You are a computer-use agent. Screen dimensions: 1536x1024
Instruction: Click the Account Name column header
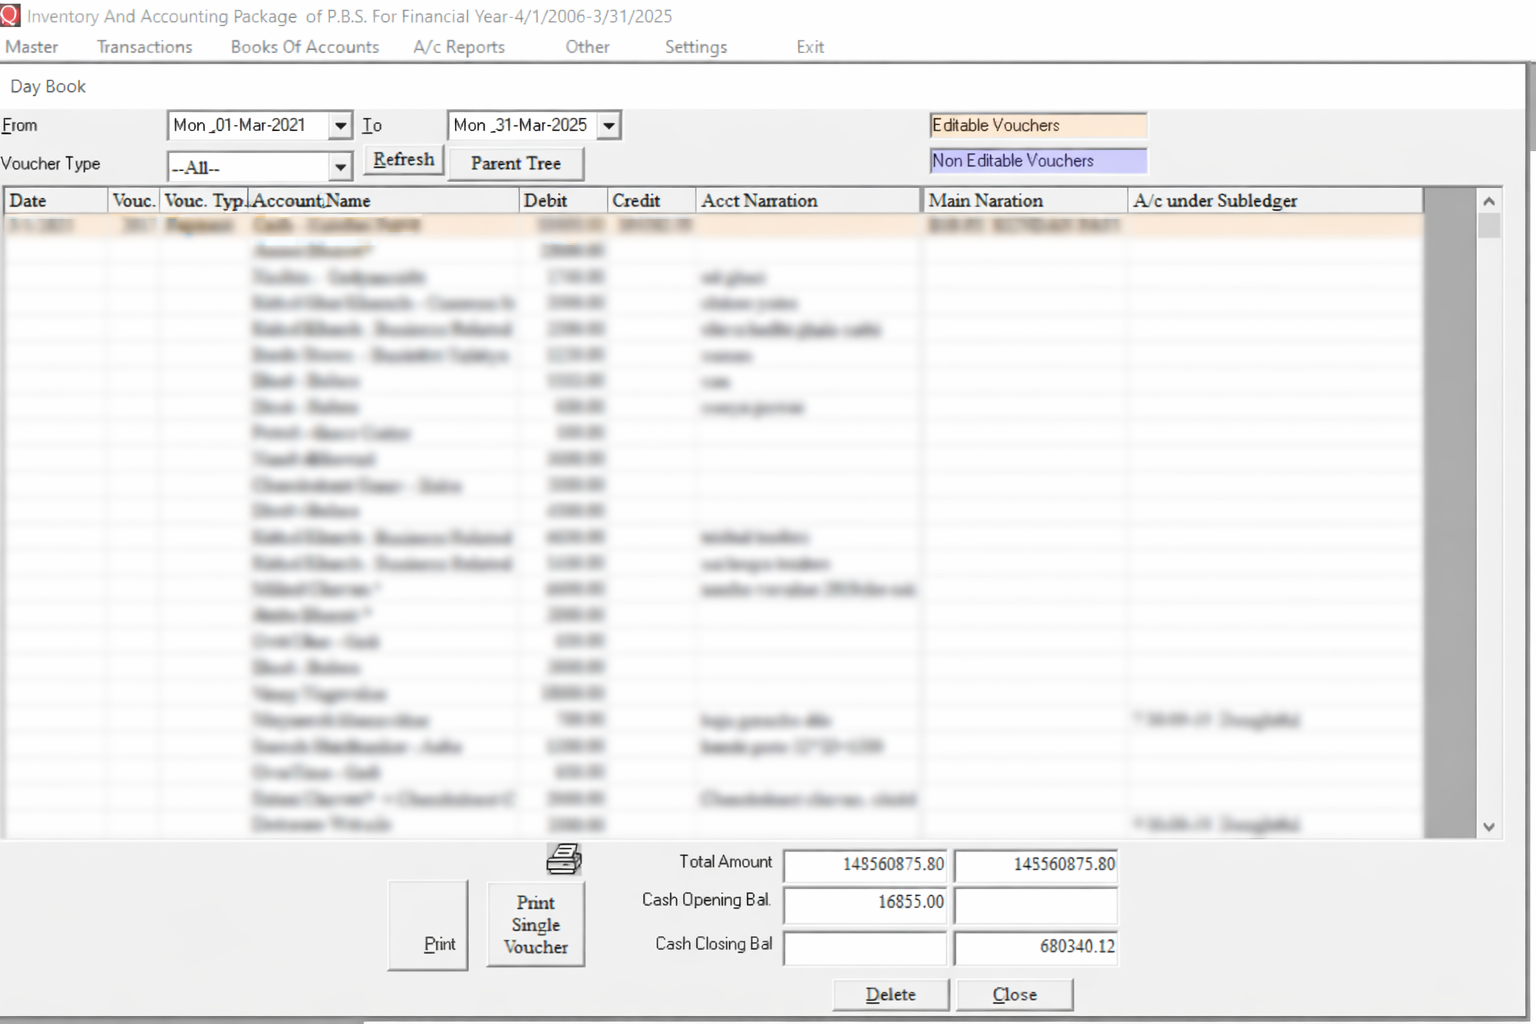[x=383, y=200]
